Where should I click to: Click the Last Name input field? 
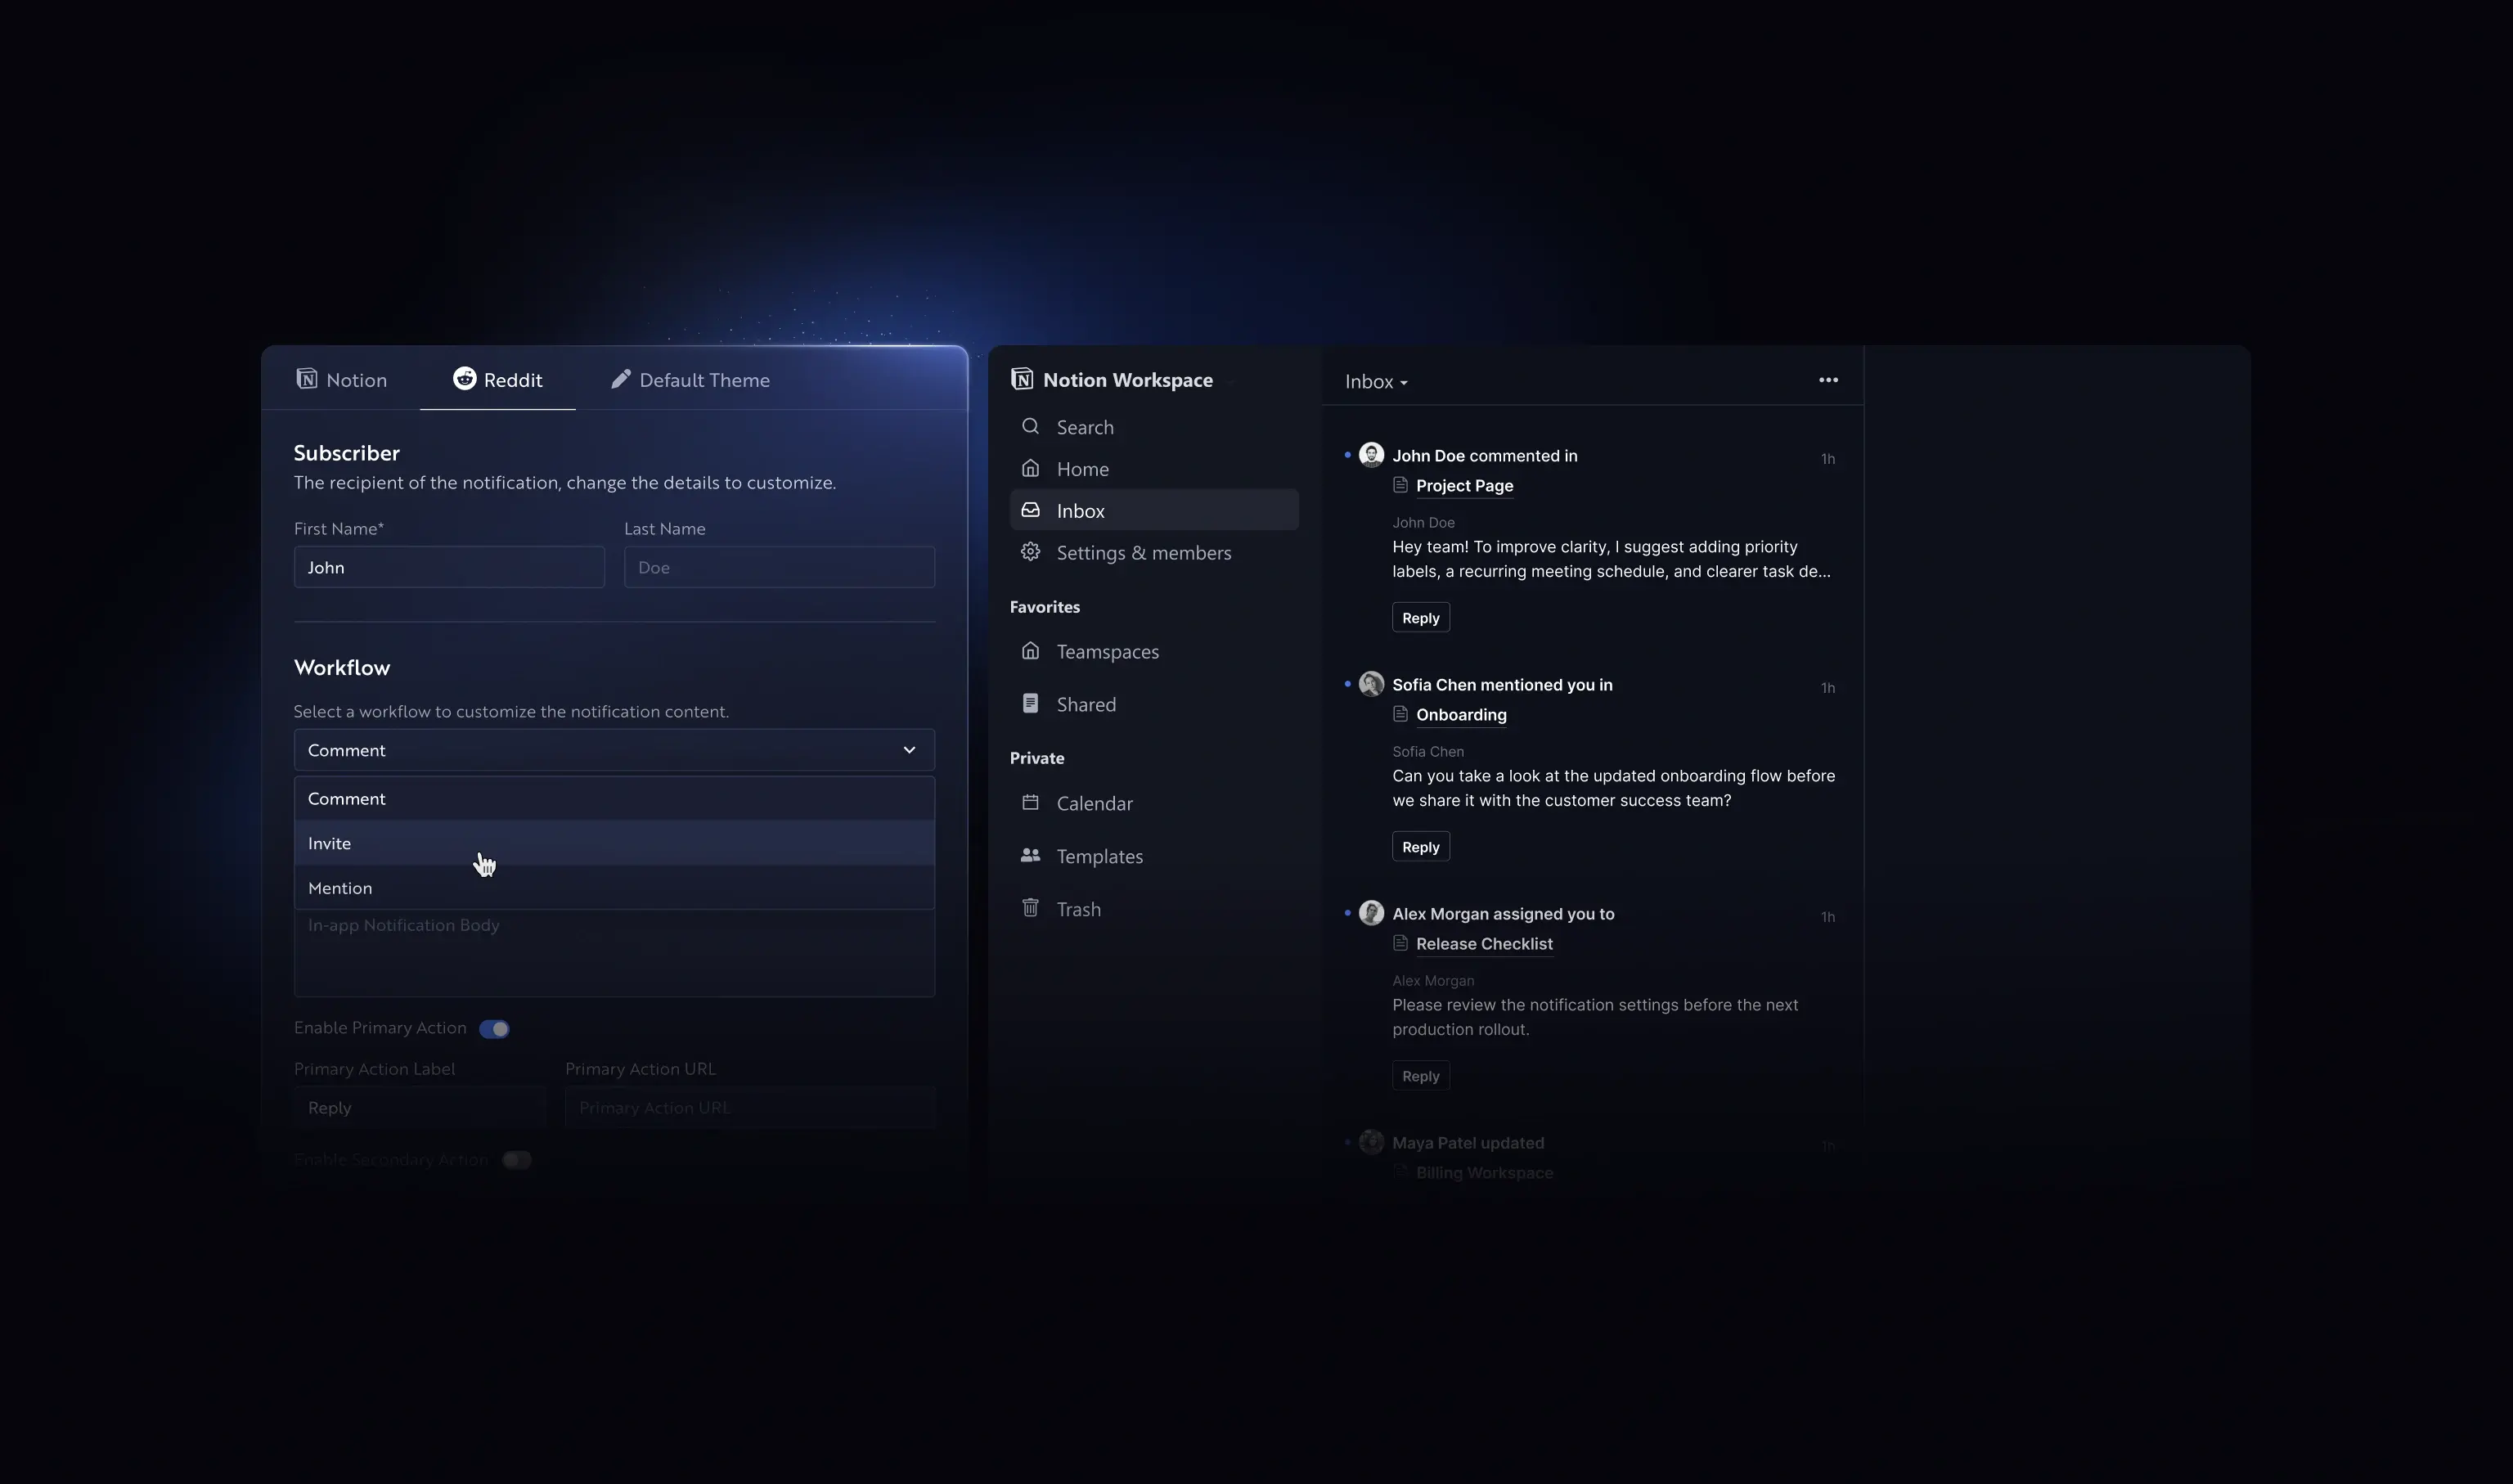point(779,567)
